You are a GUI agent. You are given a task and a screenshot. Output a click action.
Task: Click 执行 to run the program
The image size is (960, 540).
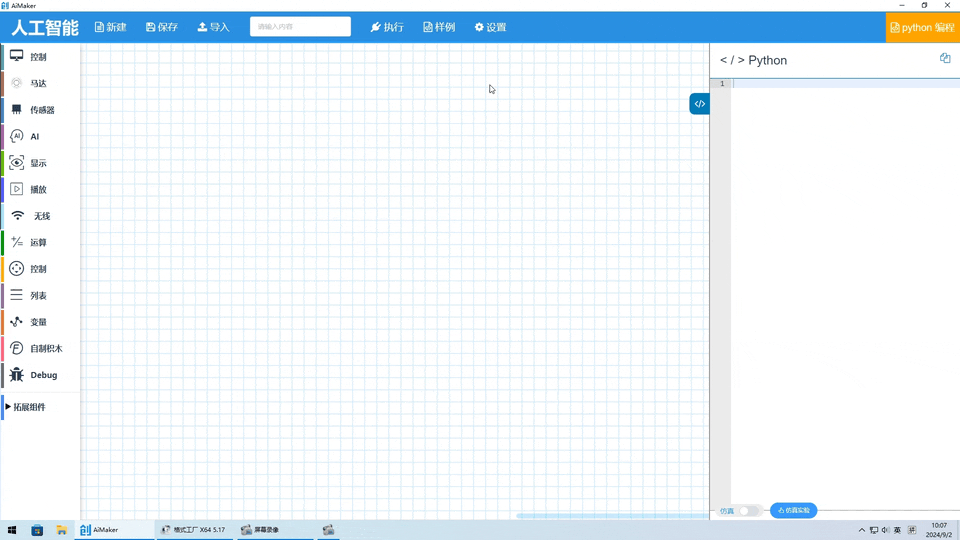(x=387, y=27)
